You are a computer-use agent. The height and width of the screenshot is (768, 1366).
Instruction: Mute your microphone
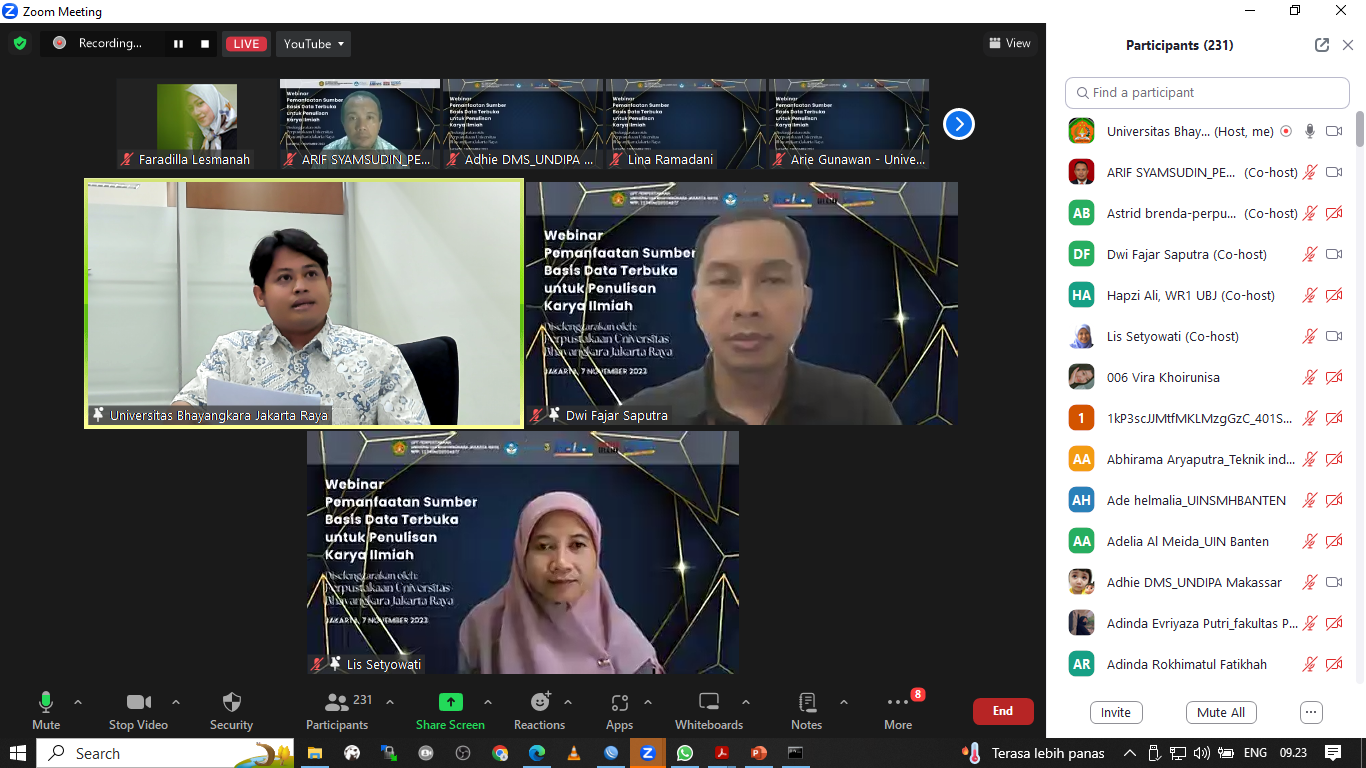[x=45, y=702]
